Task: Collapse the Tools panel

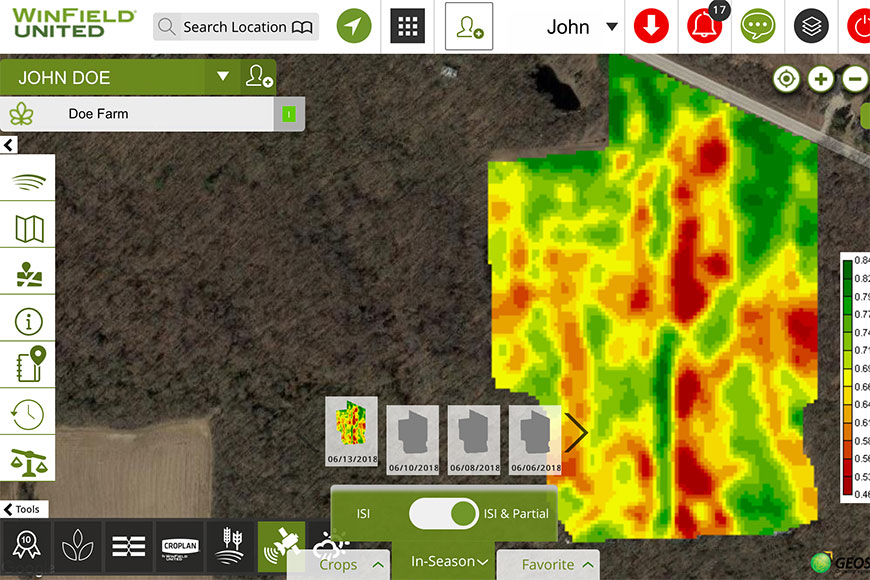Action: [x=21, y=509]
